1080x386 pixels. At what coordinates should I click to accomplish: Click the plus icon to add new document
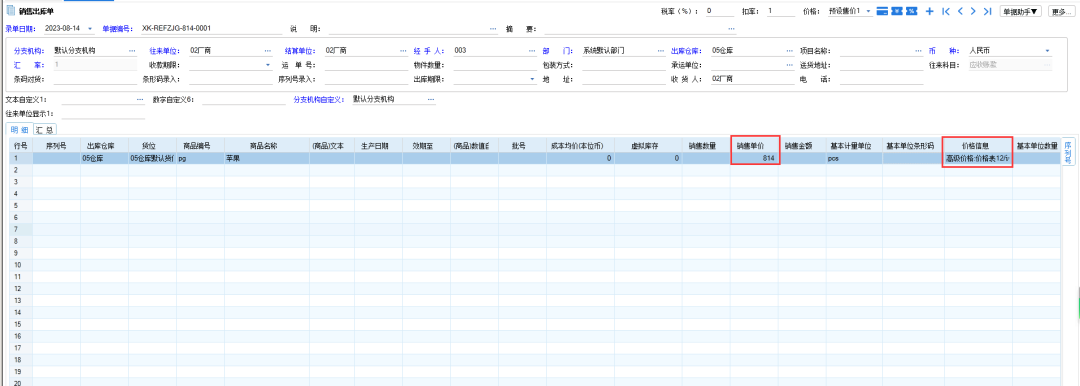click(929, 11)
